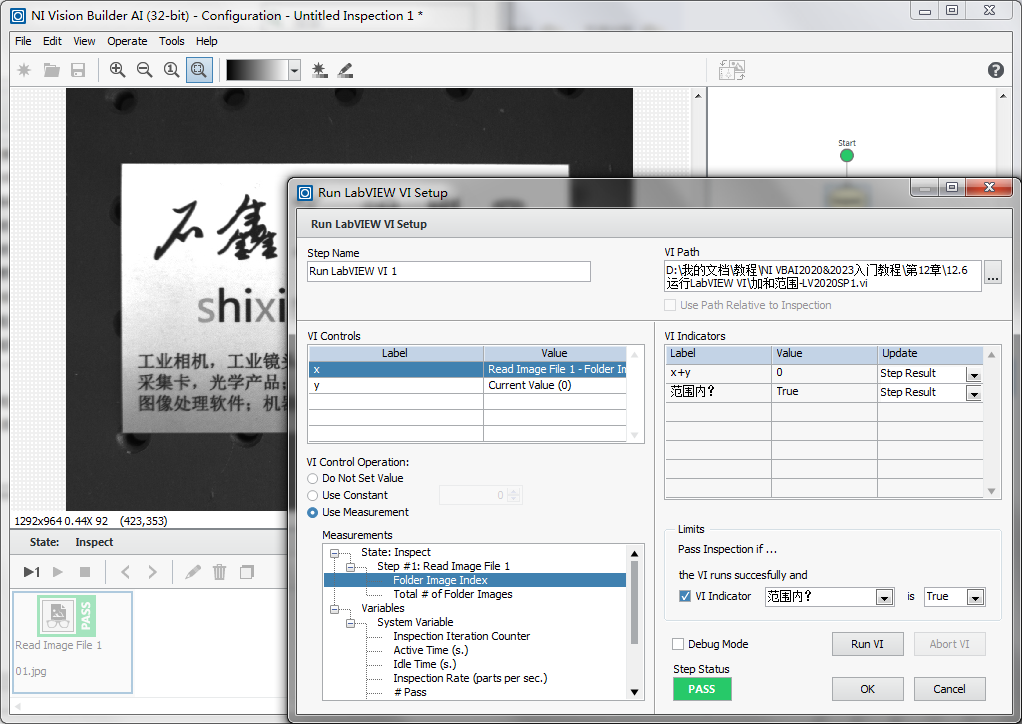Open the help question mark icon
The height and width of the screenshot is (724, 1022).
(995, 70)
